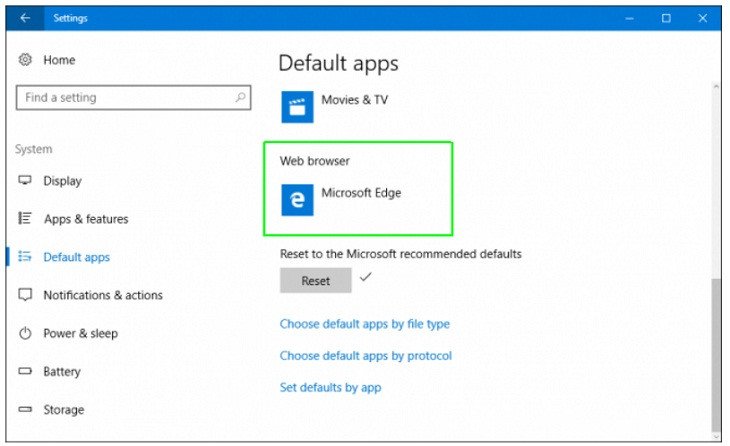Click the Display monitor icon
Screen dimensions: 730x446
pyautogui.click(x=25, y=181)
